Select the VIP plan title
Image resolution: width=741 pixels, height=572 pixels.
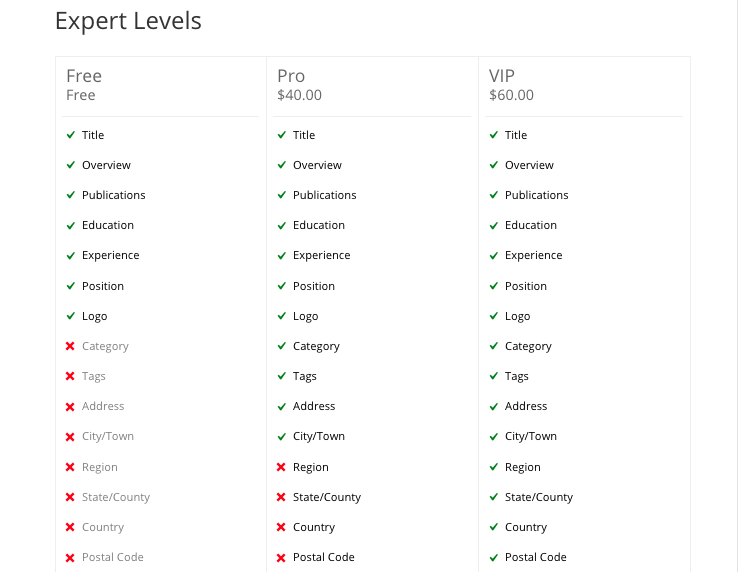click(x=504, y=76)
